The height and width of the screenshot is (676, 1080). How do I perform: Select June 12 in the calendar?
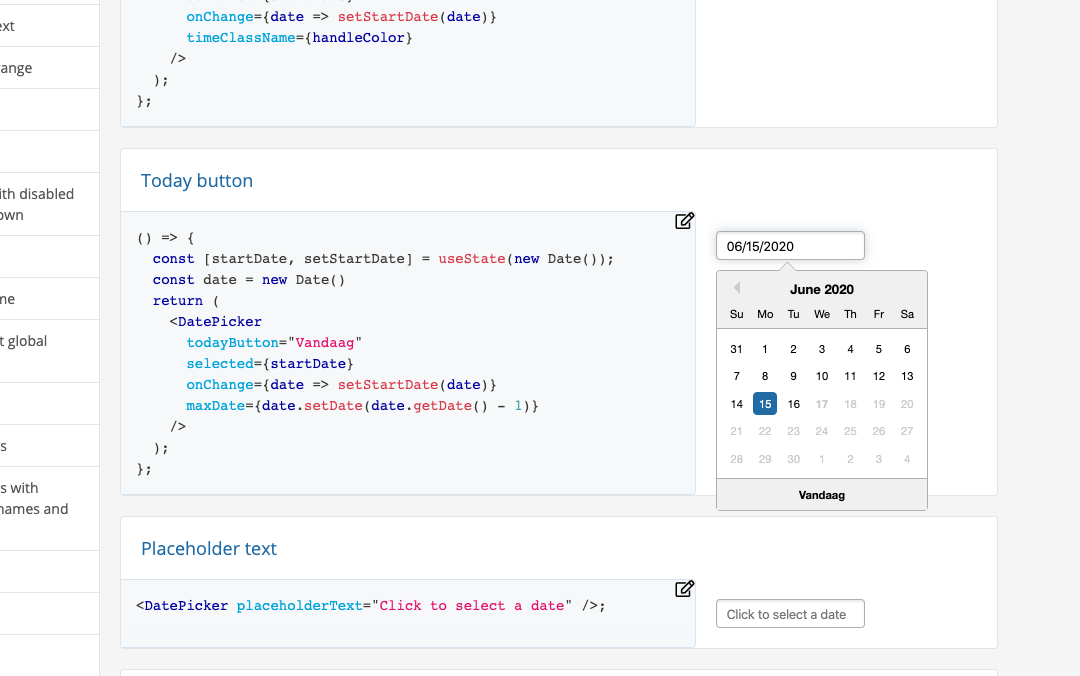pyautogui.click(x=879, y=376)
